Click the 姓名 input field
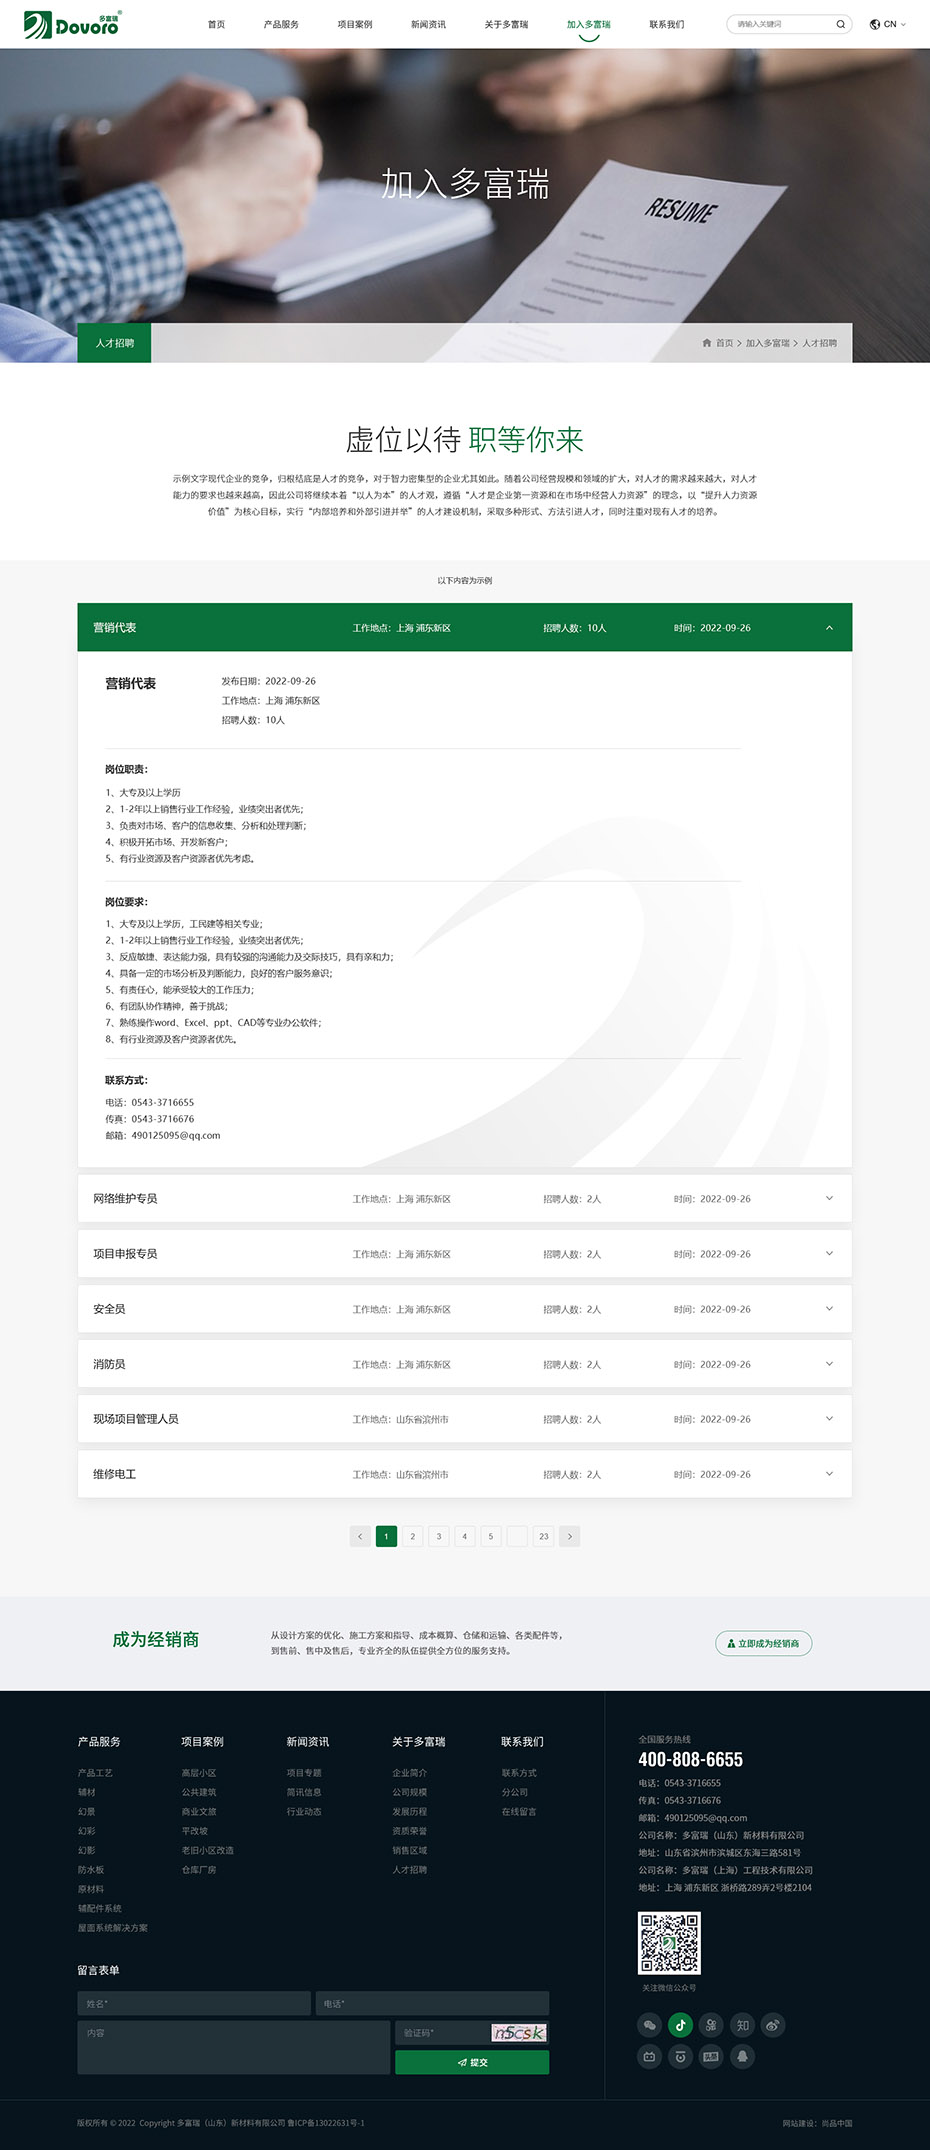930x2150 pixels. [194, 2003]
